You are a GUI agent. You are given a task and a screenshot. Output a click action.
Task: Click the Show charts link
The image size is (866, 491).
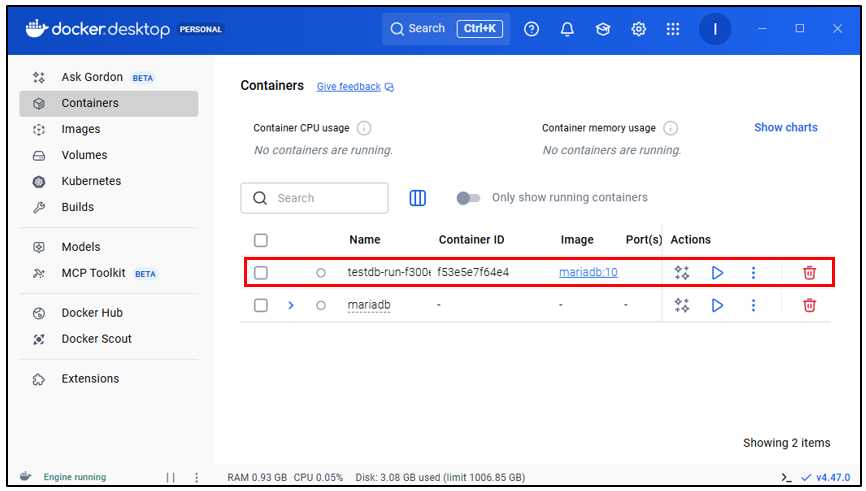pyautogui.click(x=785, y=128)
